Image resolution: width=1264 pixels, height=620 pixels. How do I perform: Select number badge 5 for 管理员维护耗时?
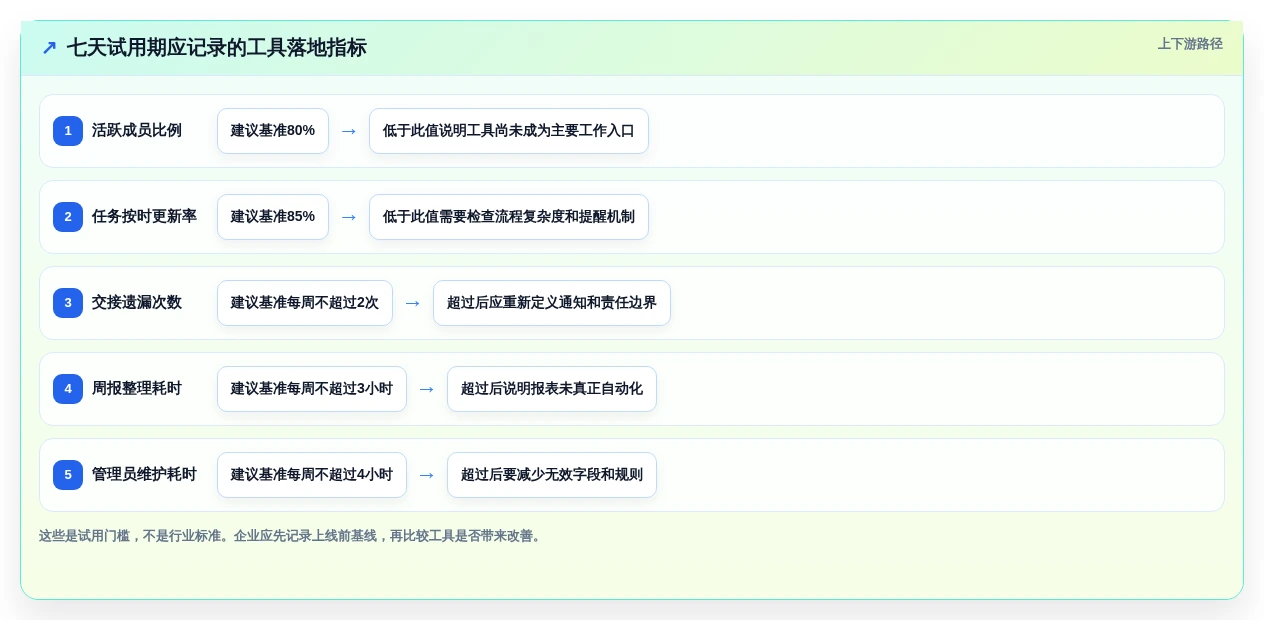[x=68, y=475]
